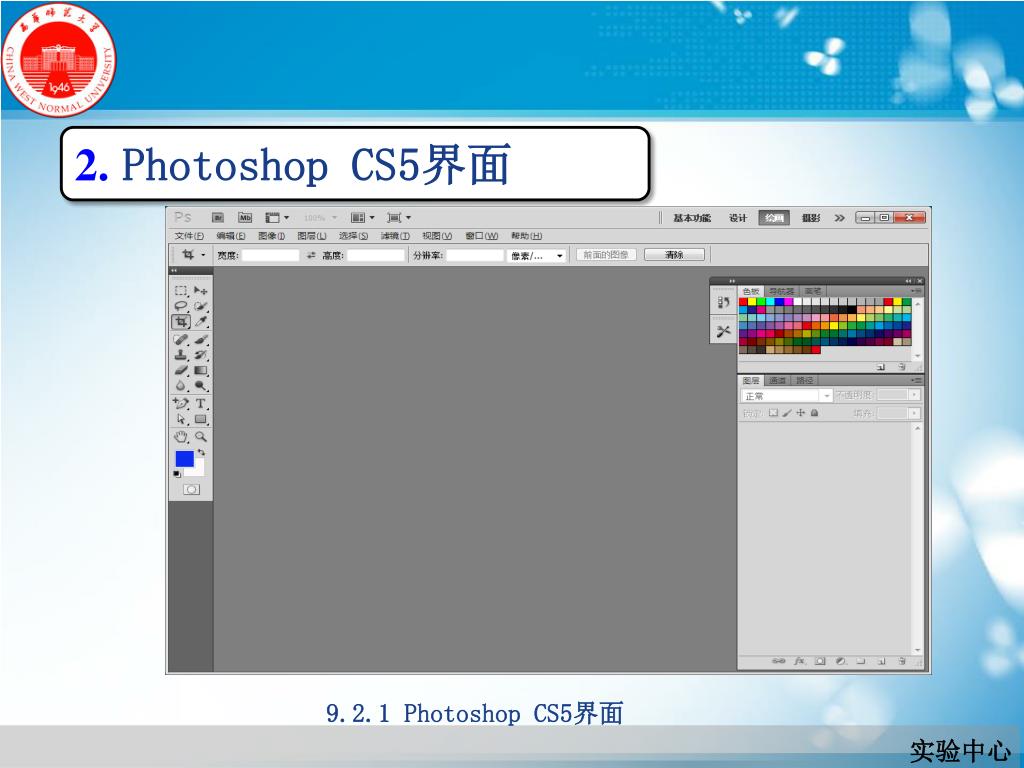Open the 文件(F) menu
The image size is (1024, 768).
[189, 236]
